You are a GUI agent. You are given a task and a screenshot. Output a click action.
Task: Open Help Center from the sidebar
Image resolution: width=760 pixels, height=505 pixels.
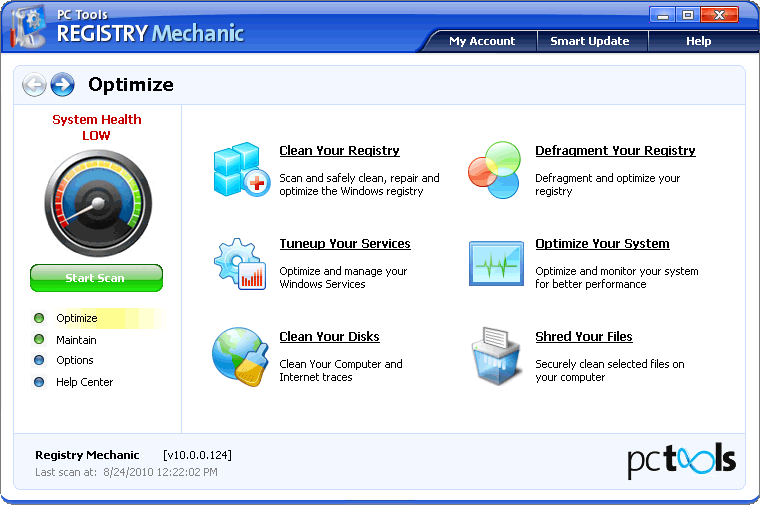click(84, 382)
